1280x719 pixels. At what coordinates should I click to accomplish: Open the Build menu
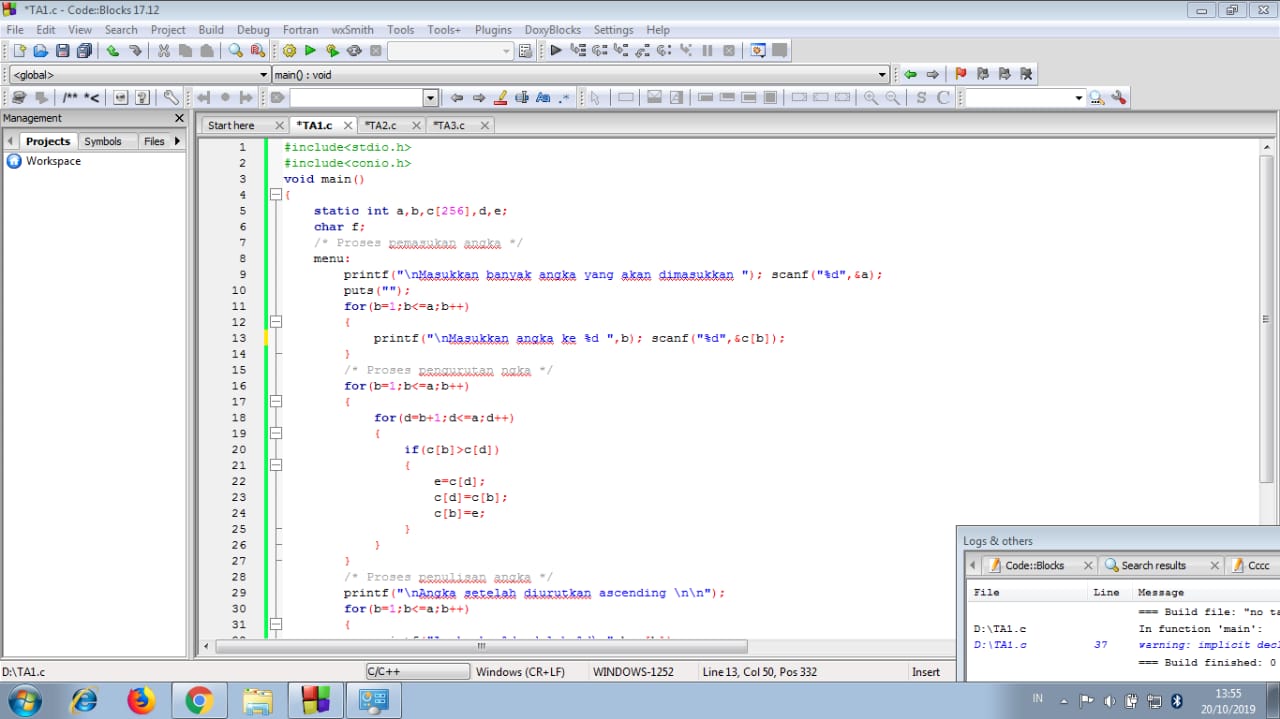[x=211, y=30]
